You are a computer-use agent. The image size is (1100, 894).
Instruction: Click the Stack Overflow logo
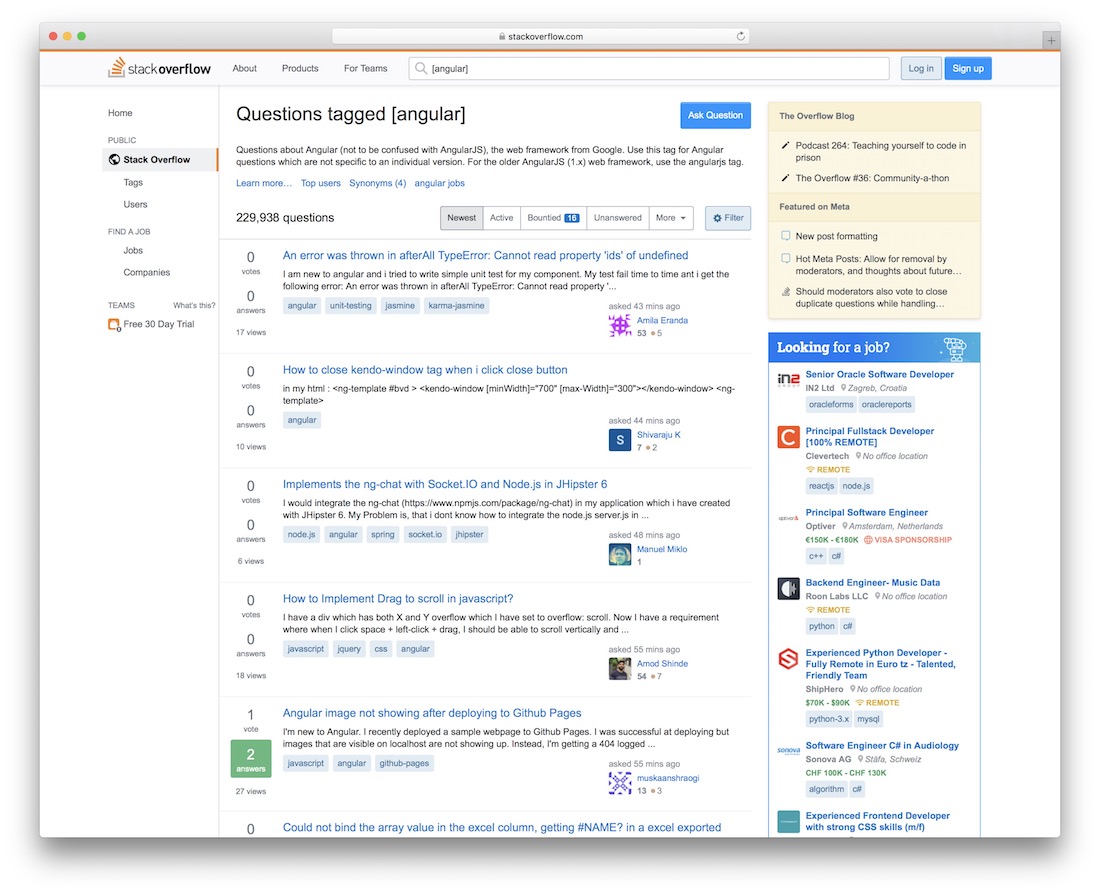tap(159, 68)
